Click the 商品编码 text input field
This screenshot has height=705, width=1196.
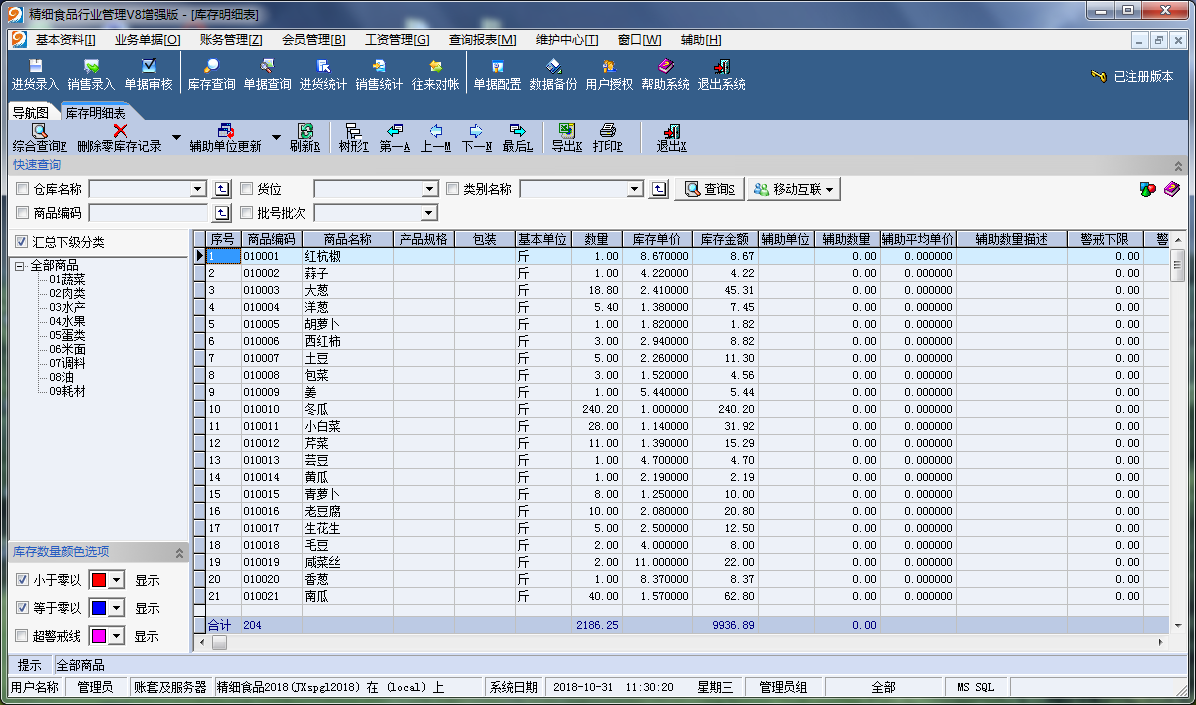[149, 213]
